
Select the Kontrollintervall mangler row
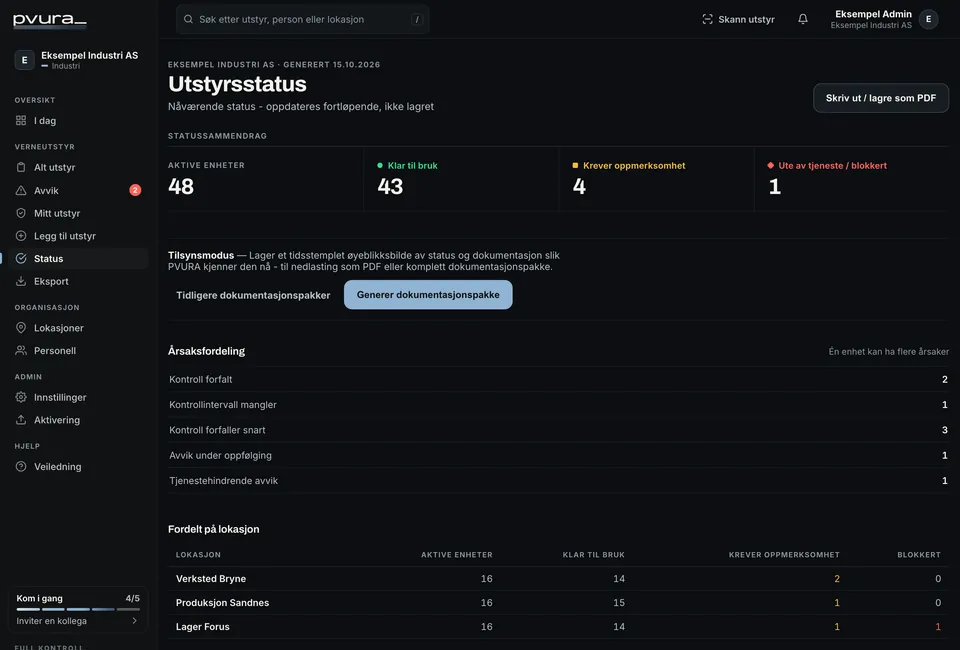coord(558,405)
